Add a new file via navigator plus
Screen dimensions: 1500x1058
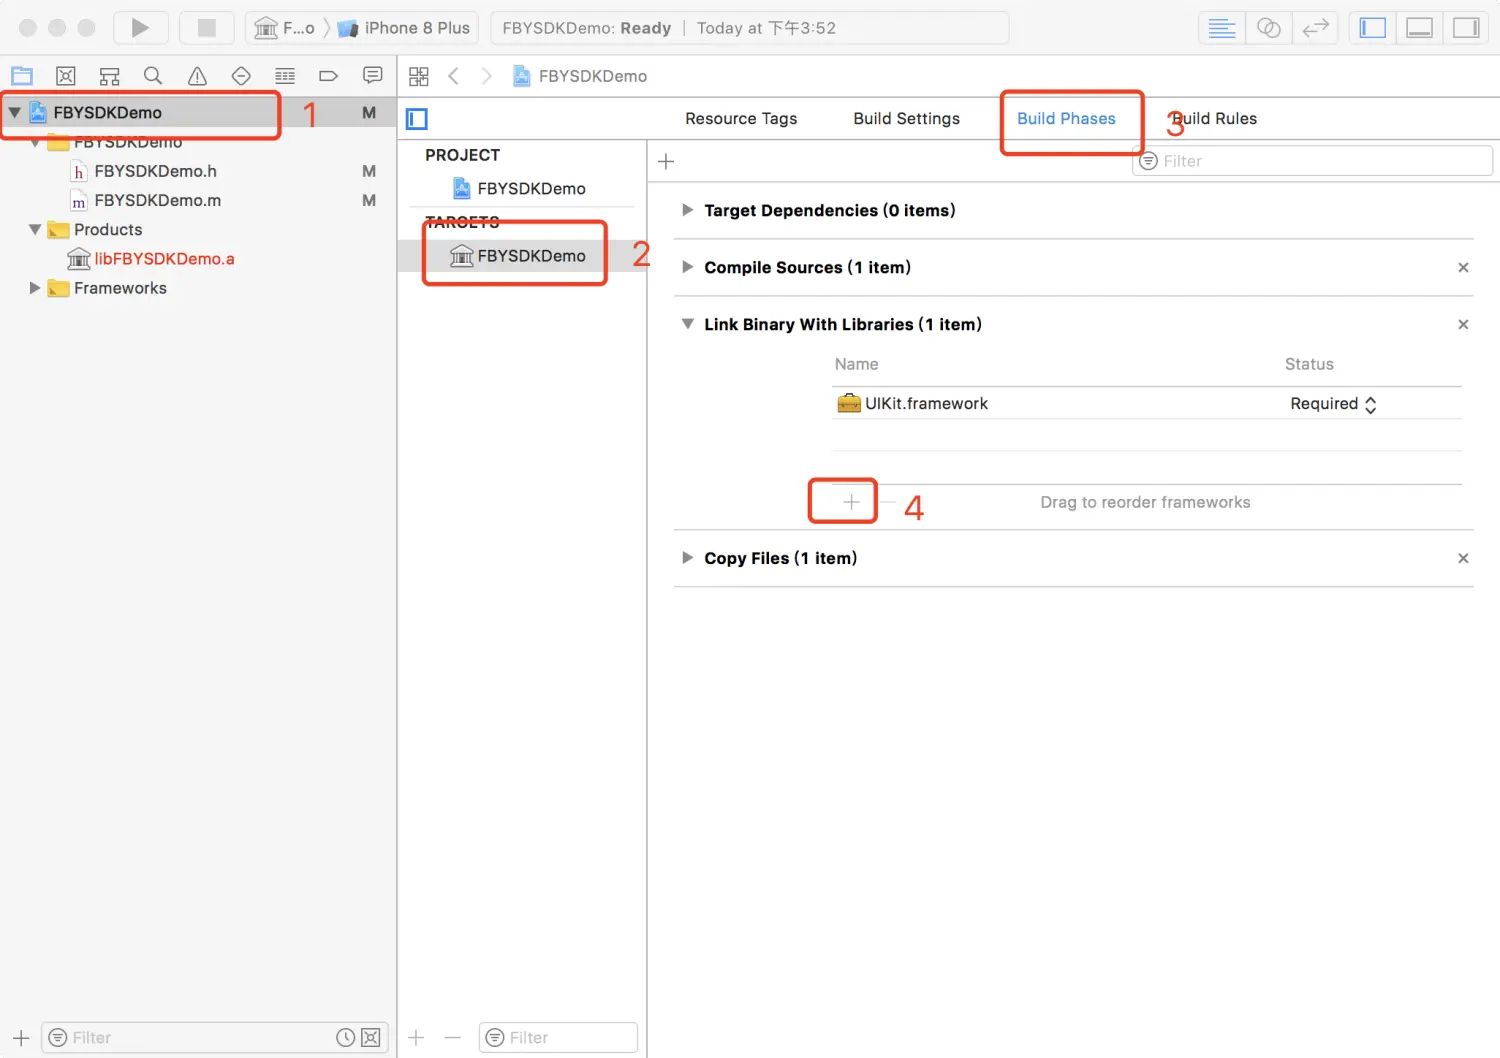21,1038
